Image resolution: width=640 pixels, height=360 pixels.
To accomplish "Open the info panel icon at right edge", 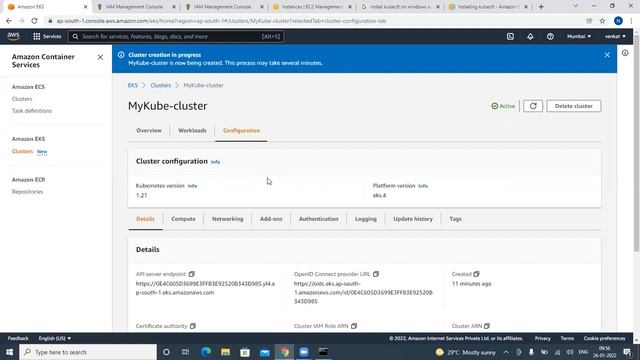I will pyautogui.click(x=625, y=53).
